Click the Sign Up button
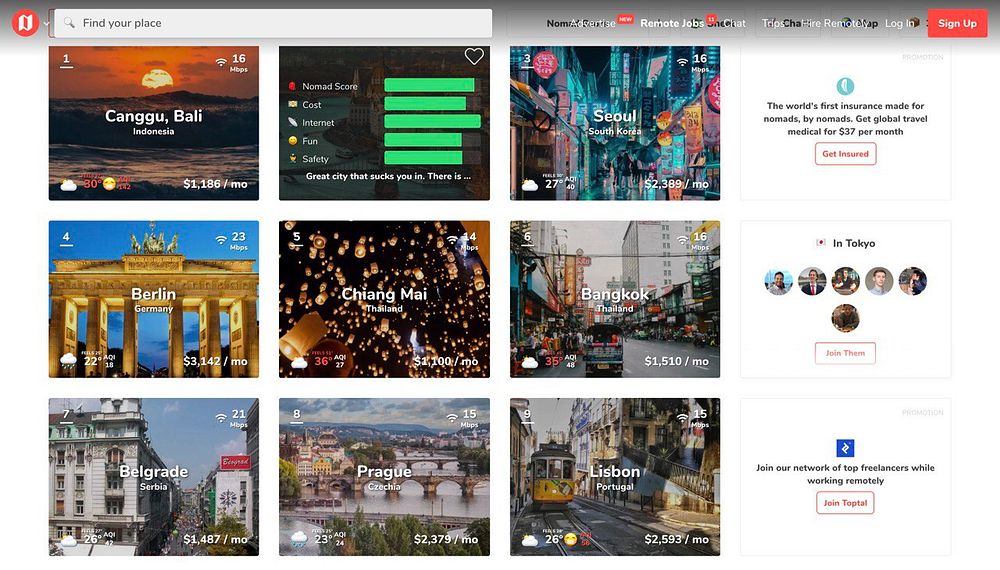This screenshot has width=1000, height=570. (957, 23)
